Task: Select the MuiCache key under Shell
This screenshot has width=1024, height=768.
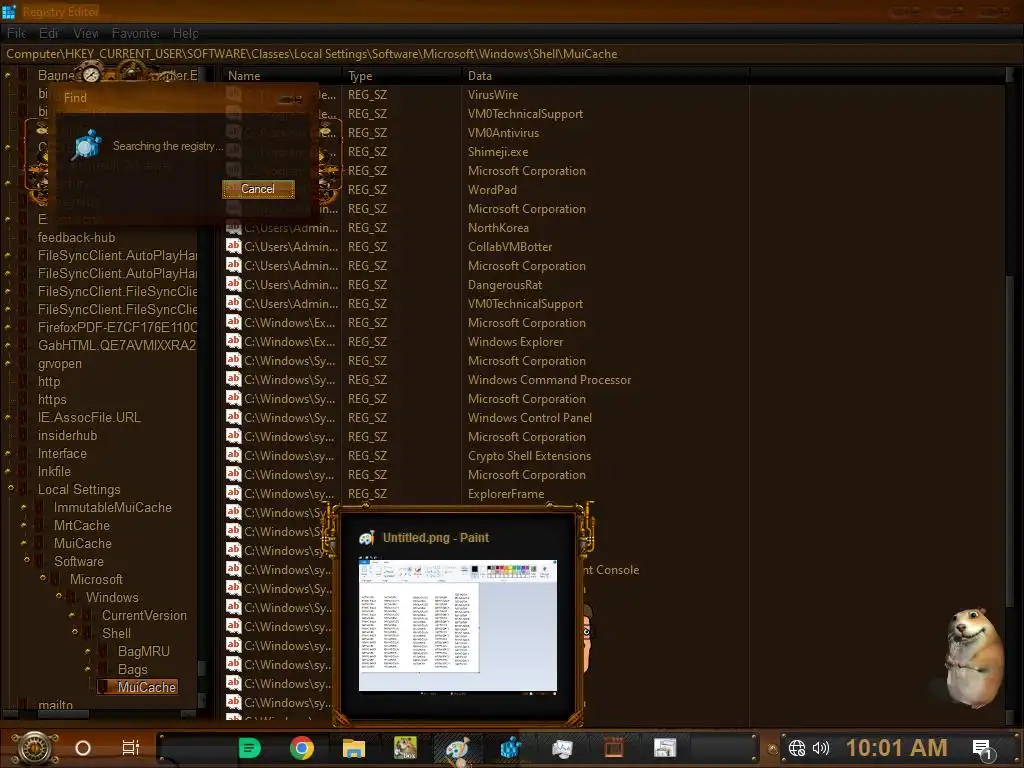Action: click(x=146, y=687)
